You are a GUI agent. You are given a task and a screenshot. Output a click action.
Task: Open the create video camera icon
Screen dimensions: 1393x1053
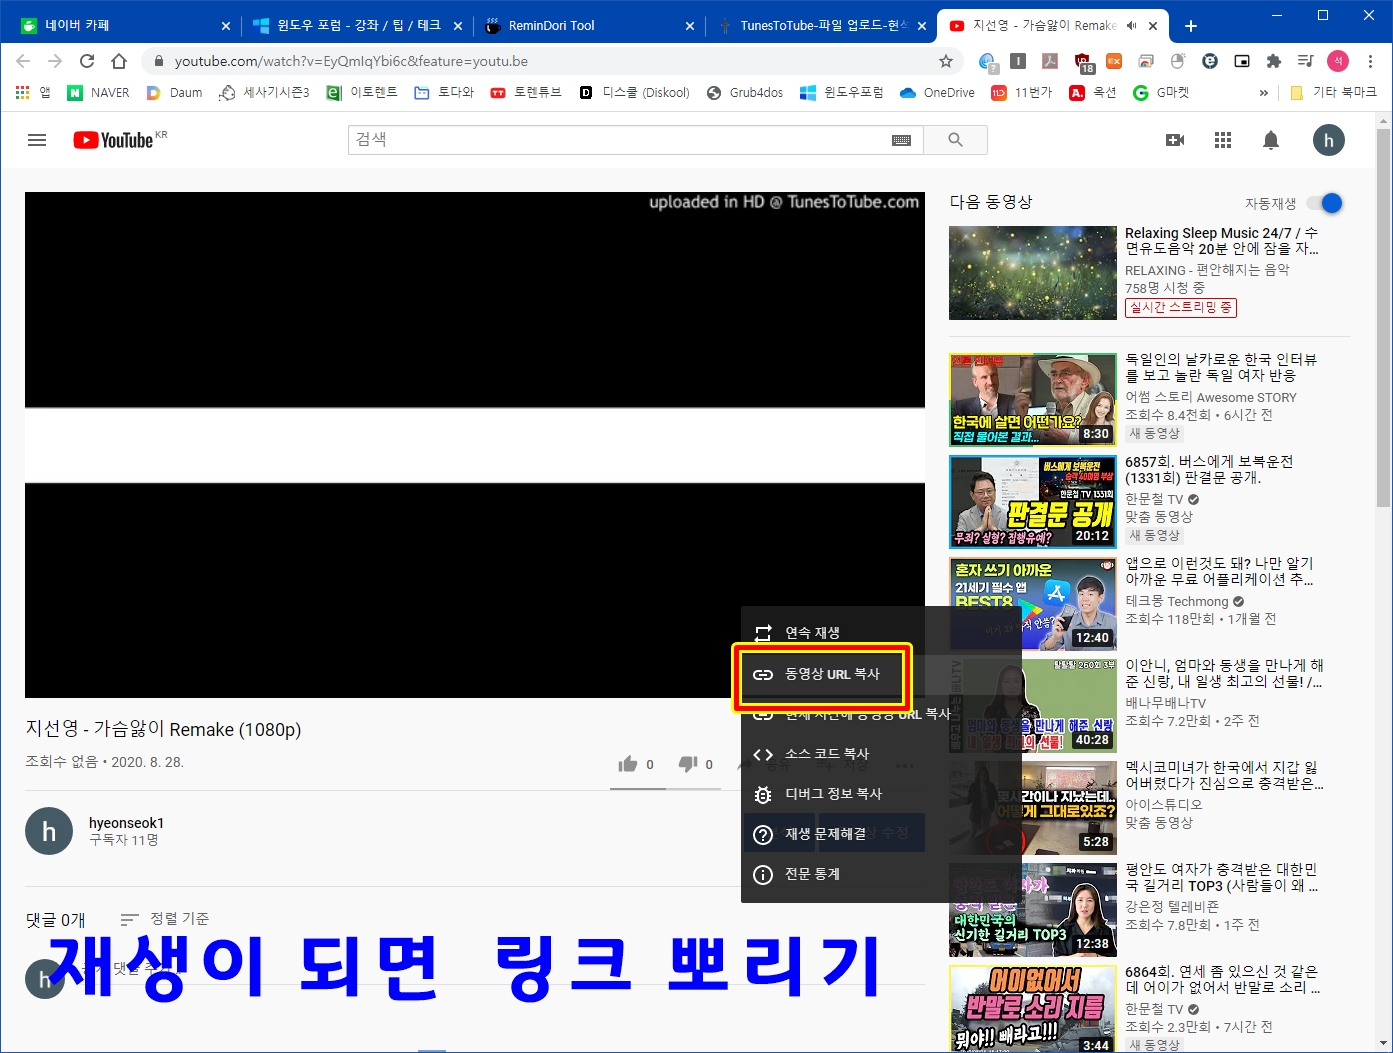coord(1175,140)
